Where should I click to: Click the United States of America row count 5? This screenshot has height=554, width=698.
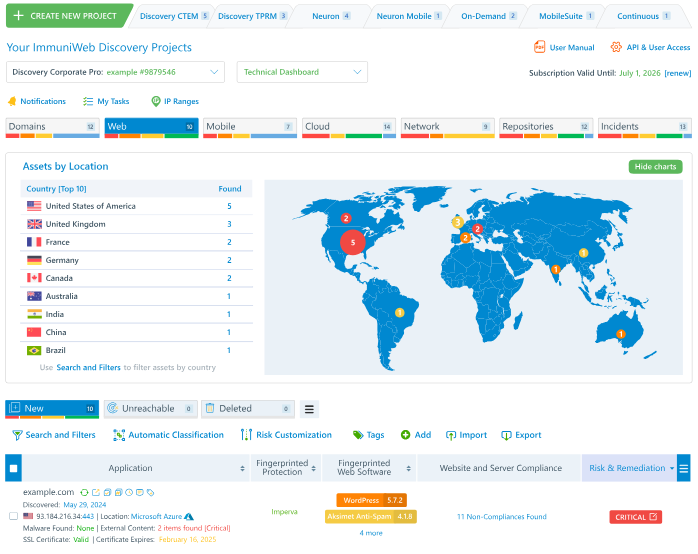pos(229,206)
